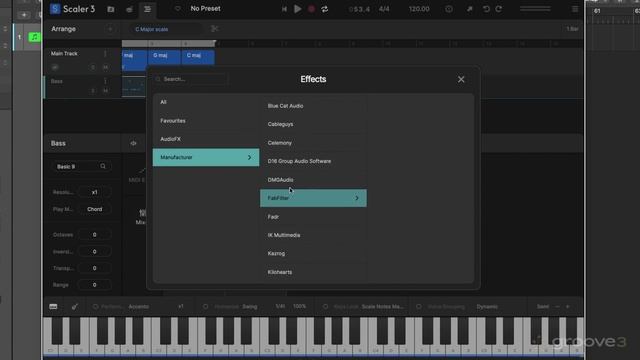640x360 pixels.
Task: Click the Octaves value field
Action: pos(94,235)
